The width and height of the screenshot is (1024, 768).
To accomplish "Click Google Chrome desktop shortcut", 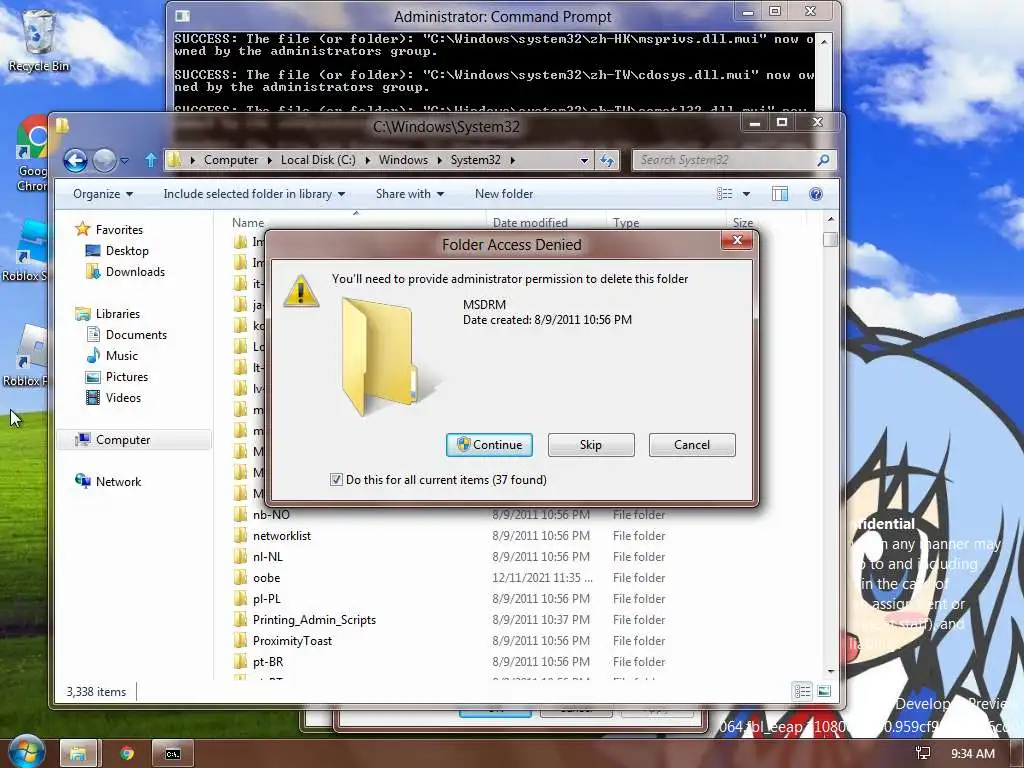I will tap(33, 153).
